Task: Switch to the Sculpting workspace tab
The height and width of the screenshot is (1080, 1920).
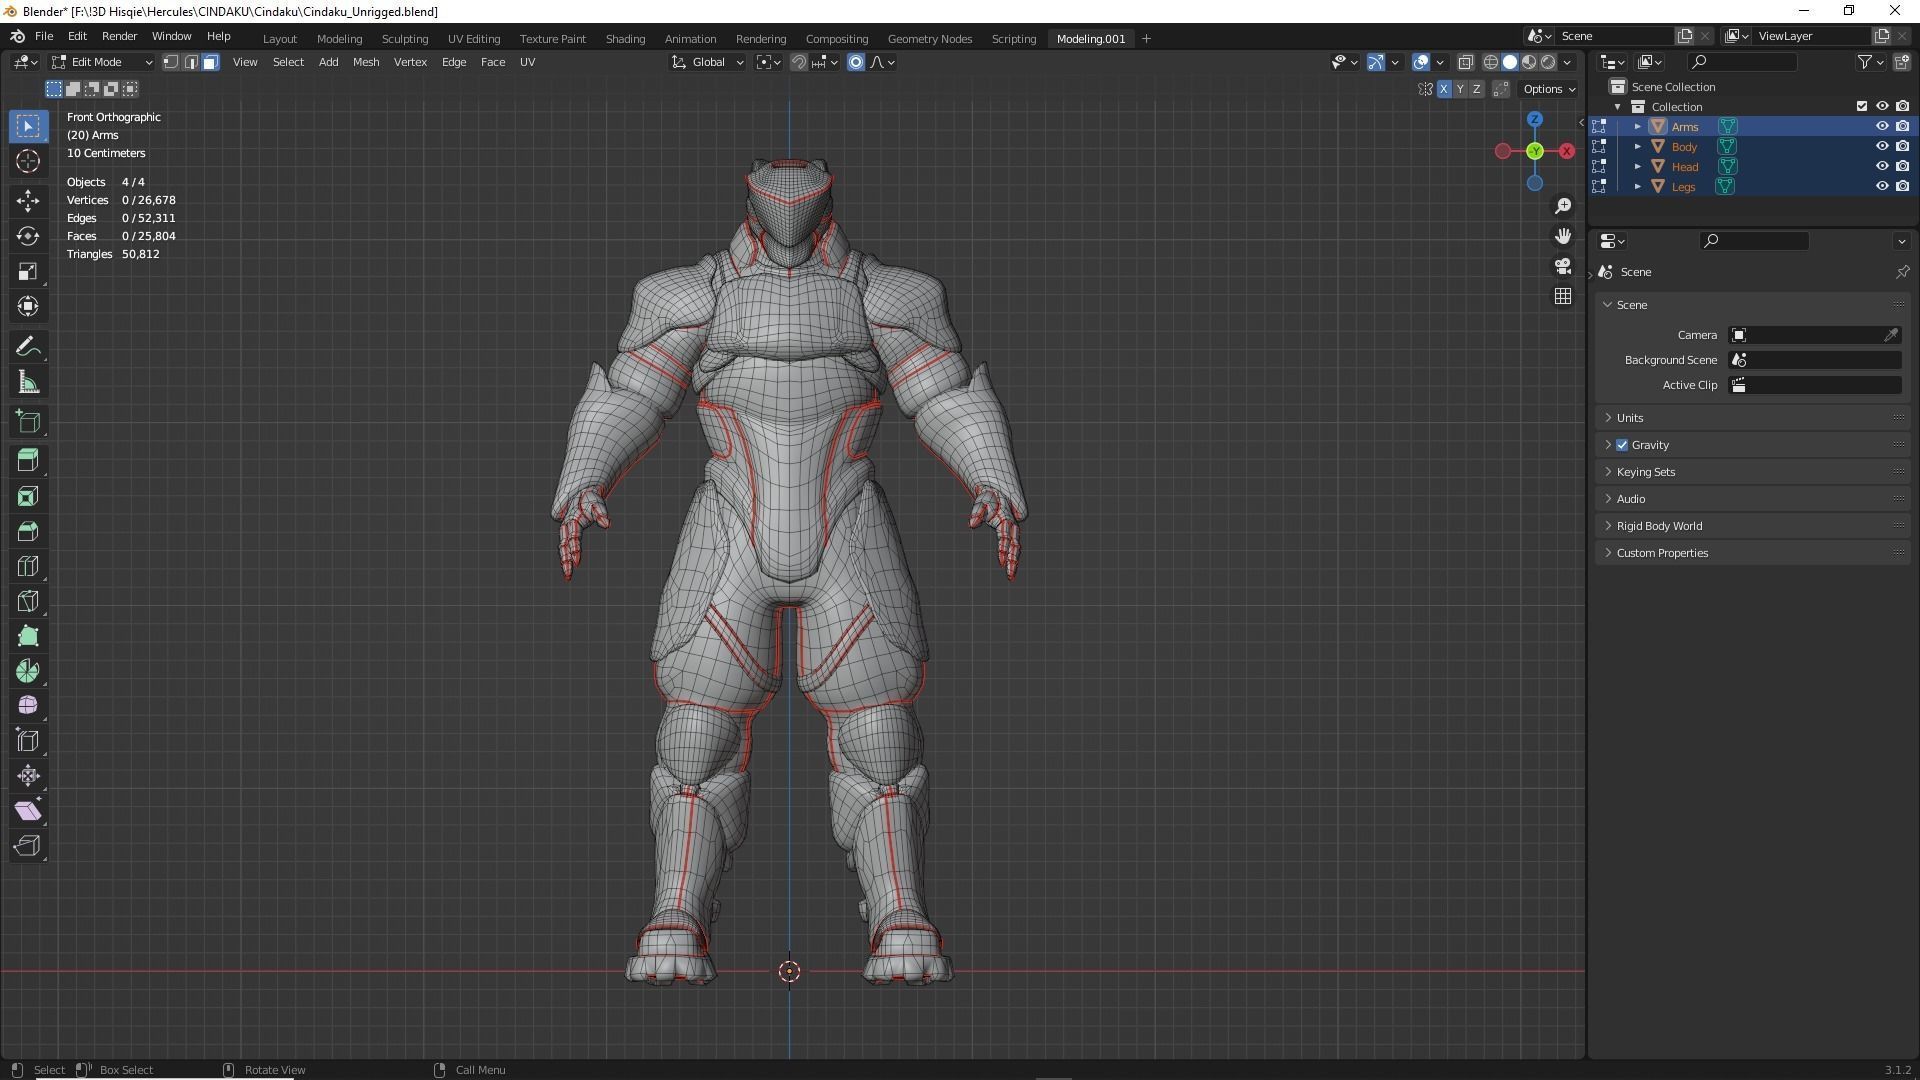Action: coord(405,39)
